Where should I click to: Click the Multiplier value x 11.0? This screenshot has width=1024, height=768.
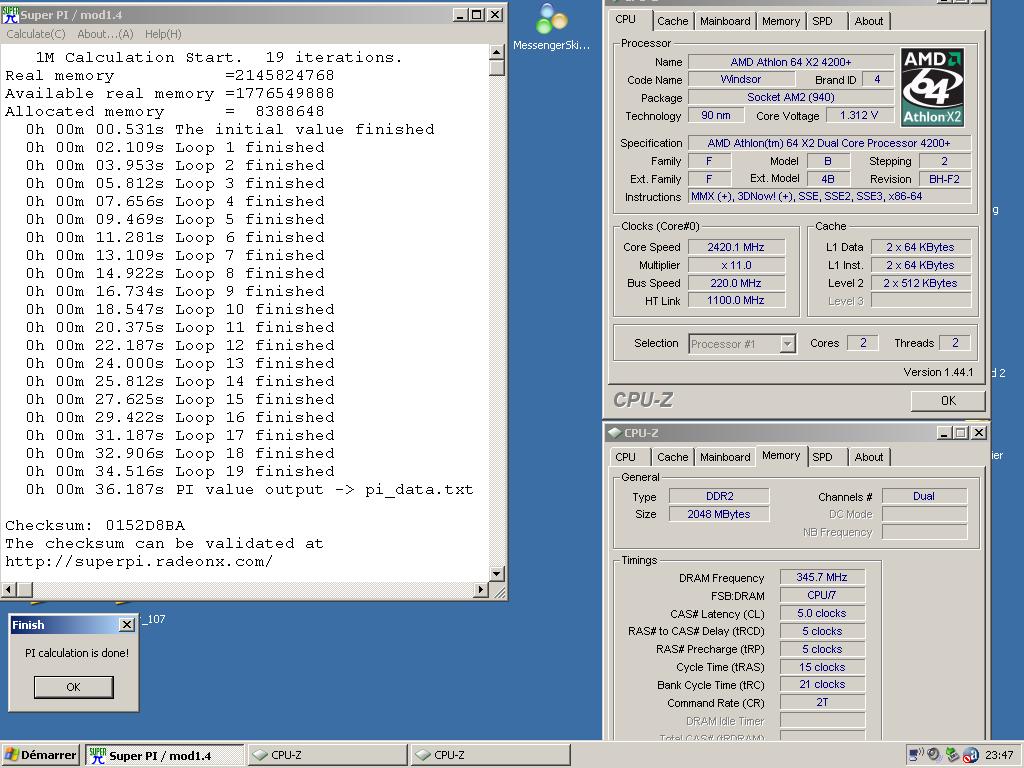[736, 265]
